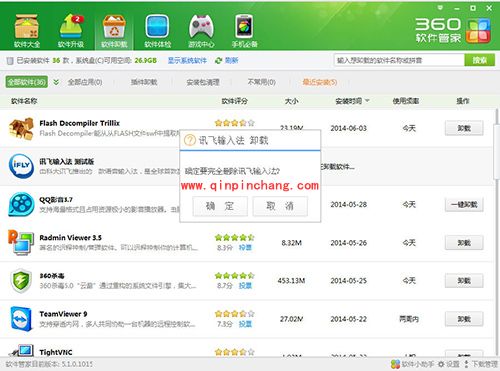Switch to the 插件卸载 tab
Screen dimensions: 500x371
(x=144, y=82)
